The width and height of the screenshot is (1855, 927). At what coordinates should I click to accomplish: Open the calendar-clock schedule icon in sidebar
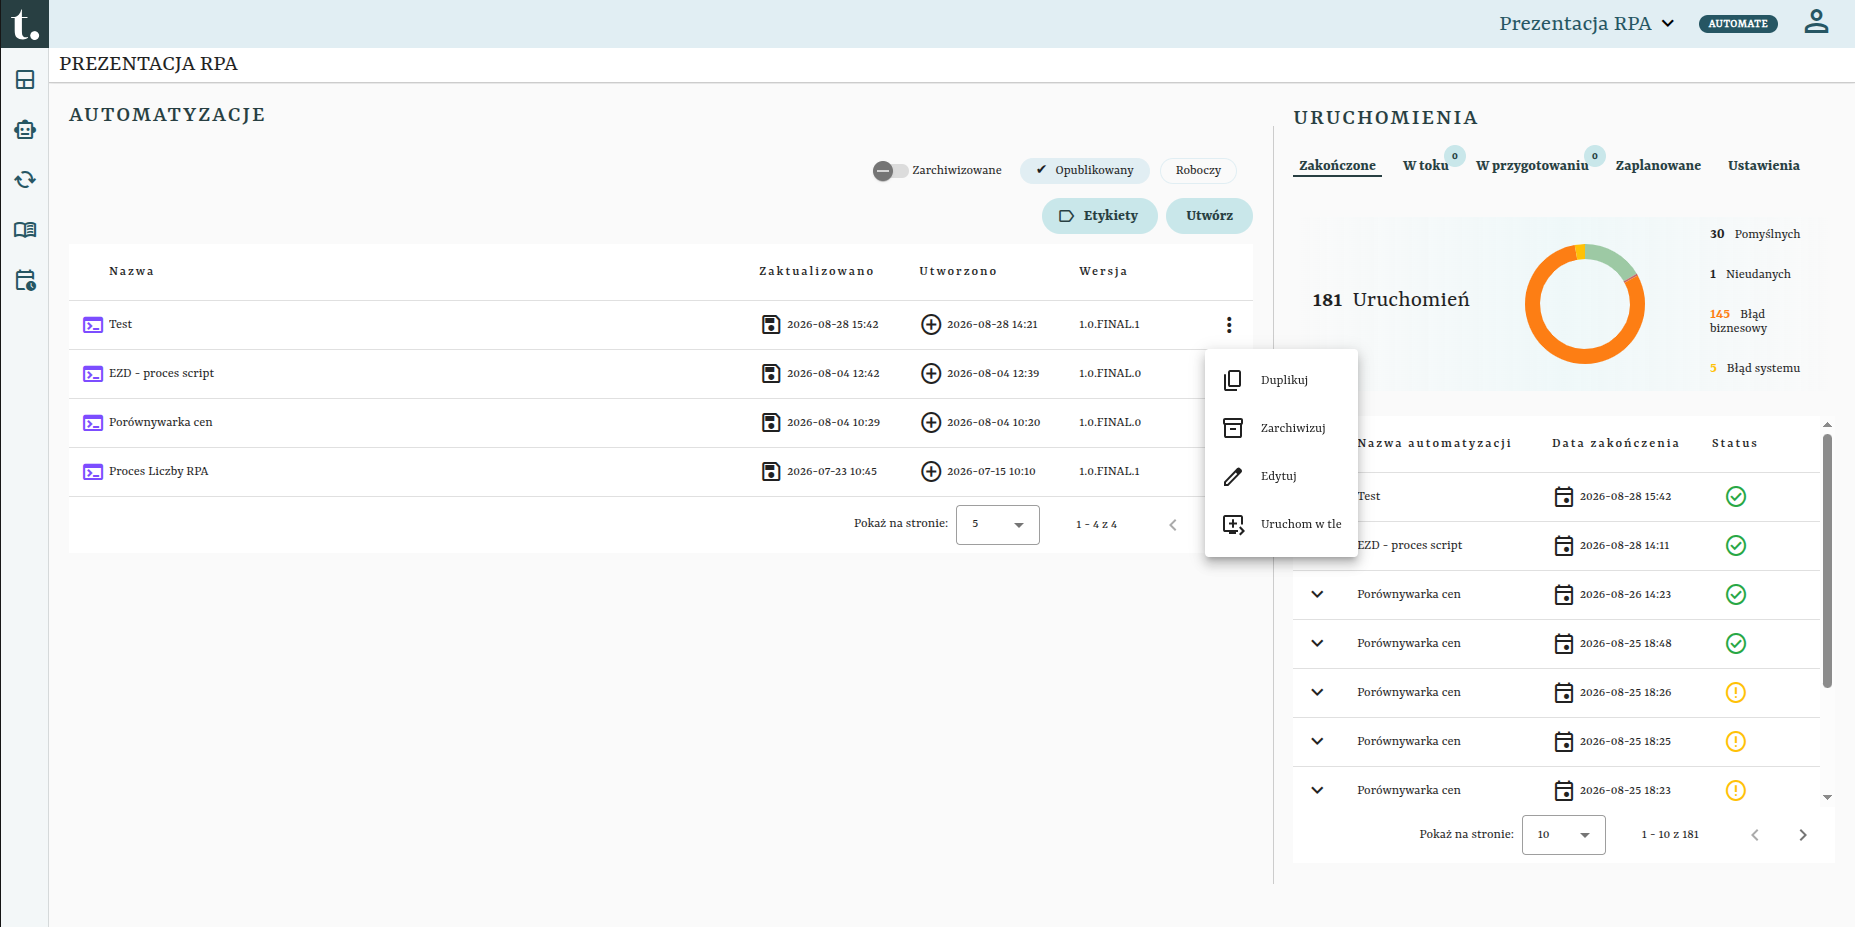click(25, 280)
